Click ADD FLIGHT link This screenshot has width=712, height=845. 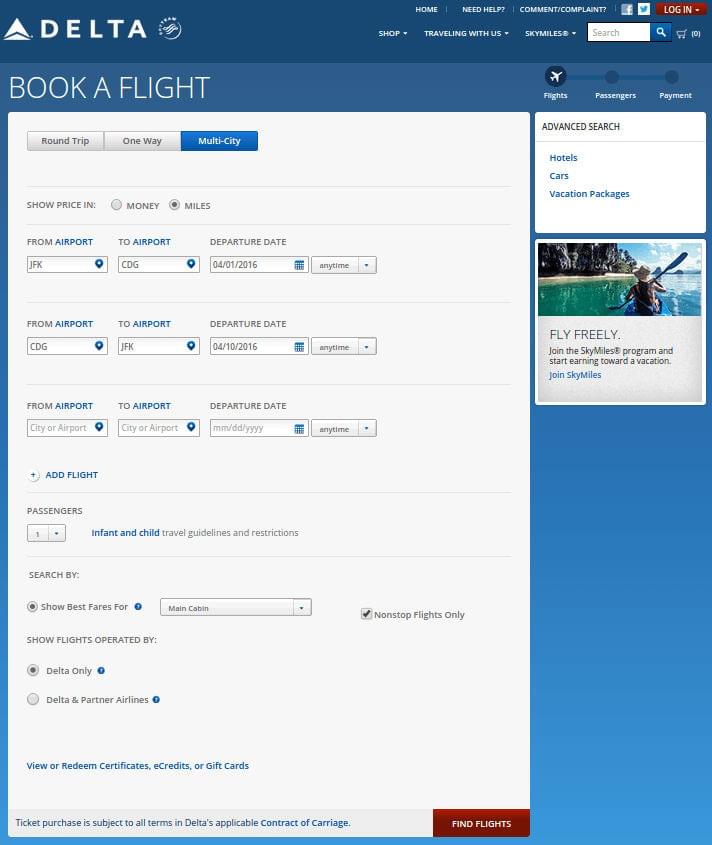72,475
